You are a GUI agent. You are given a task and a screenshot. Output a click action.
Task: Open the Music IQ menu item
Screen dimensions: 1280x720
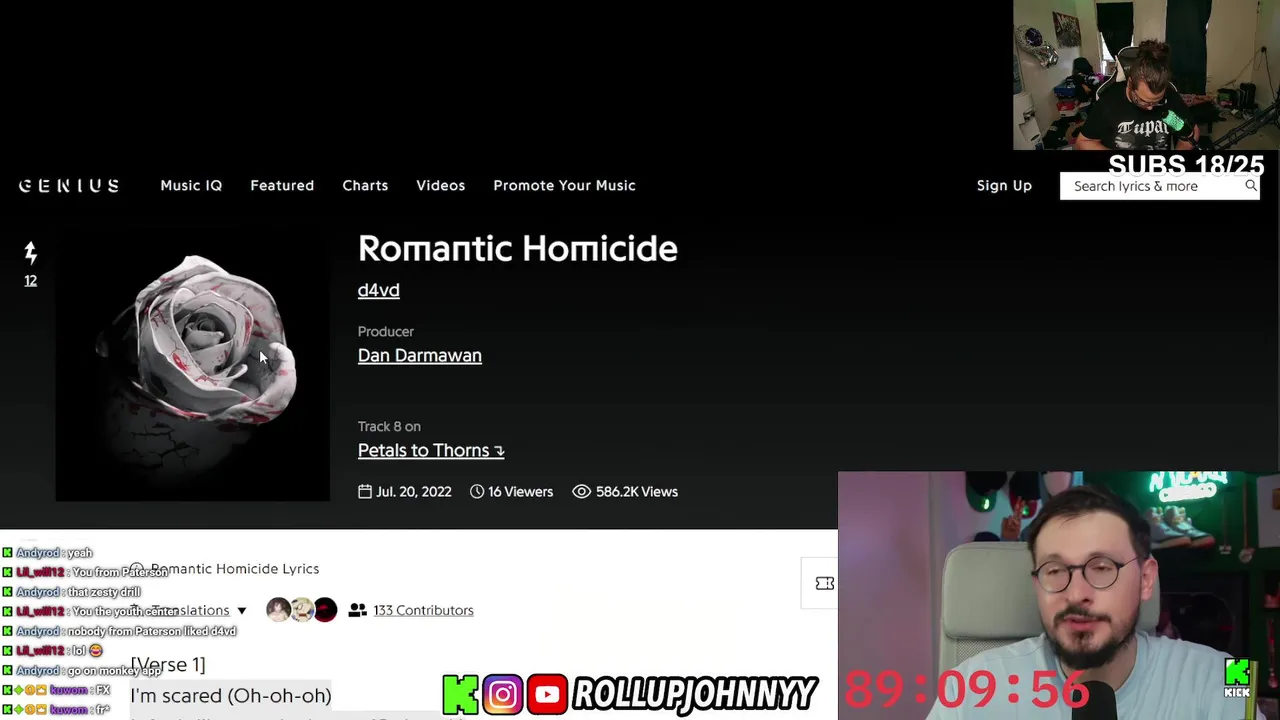(x=191, y=185)
